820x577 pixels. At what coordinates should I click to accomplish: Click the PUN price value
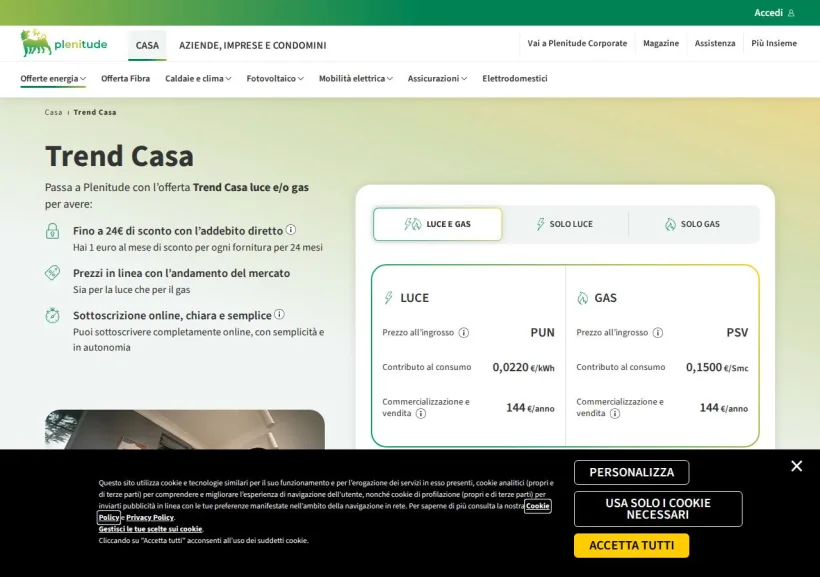pyautogui.click(x=542, y=333)
